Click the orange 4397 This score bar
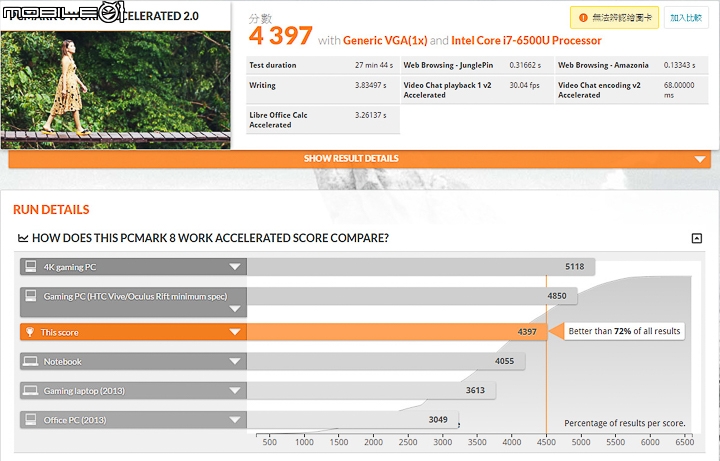Viewport: 720px width, 461px height. [x=397, y=332]
